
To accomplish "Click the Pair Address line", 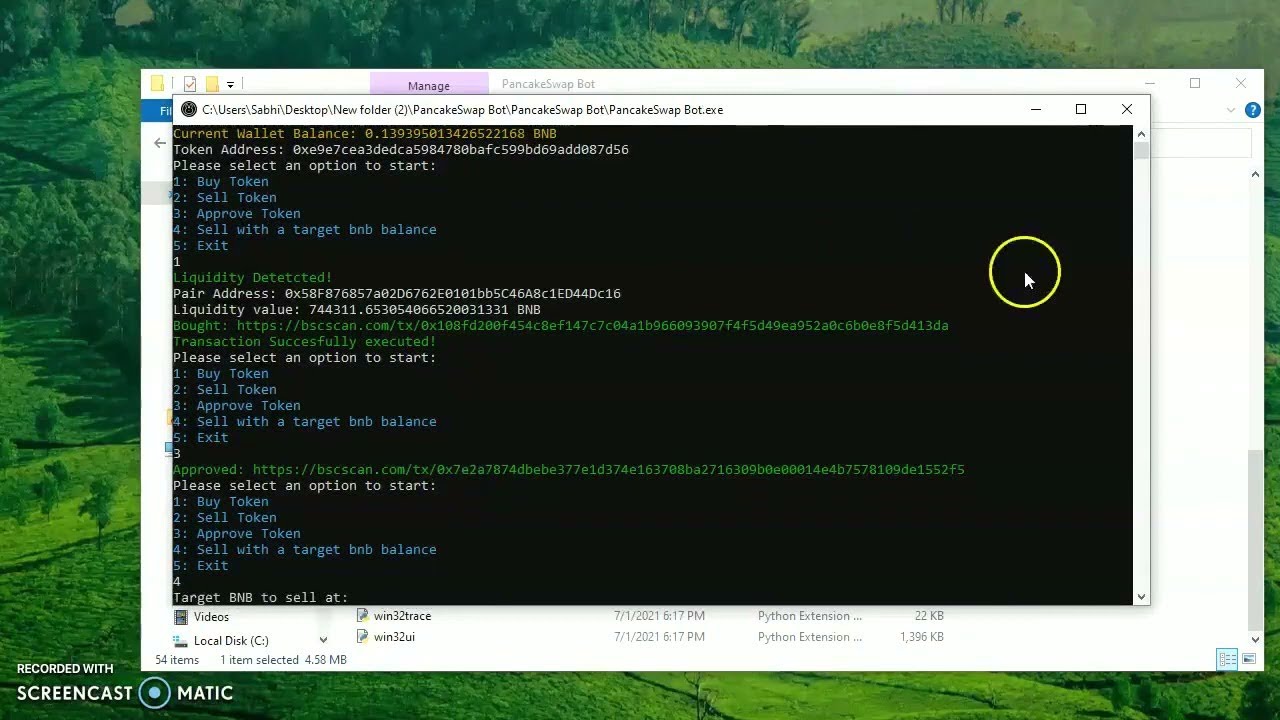I will point(397,294).
